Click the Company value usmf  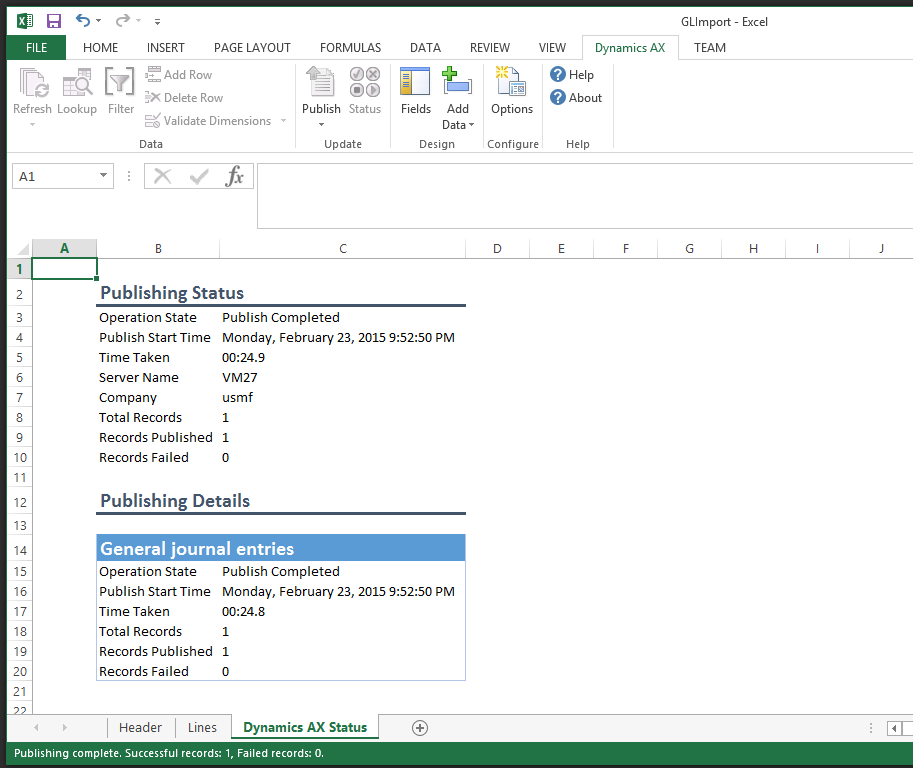click(x=238, y=397)
